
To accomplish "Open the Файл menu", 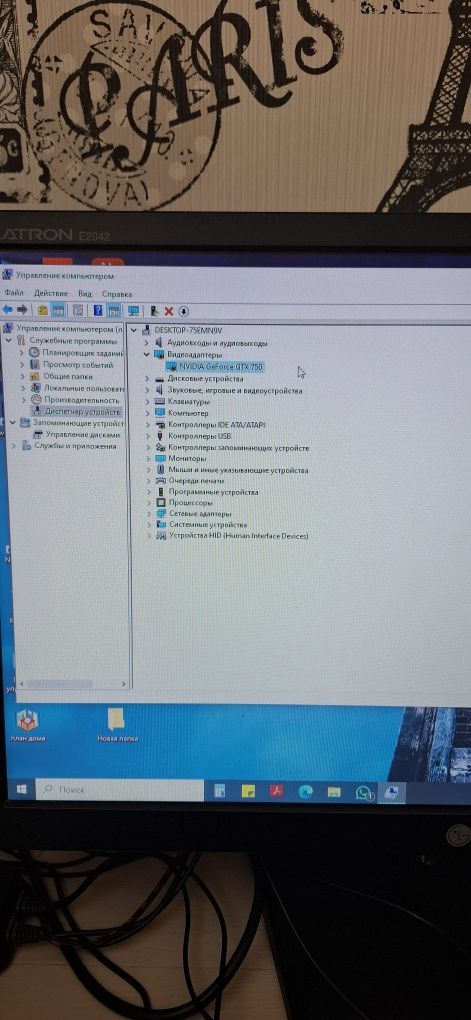I will [13, 293].
